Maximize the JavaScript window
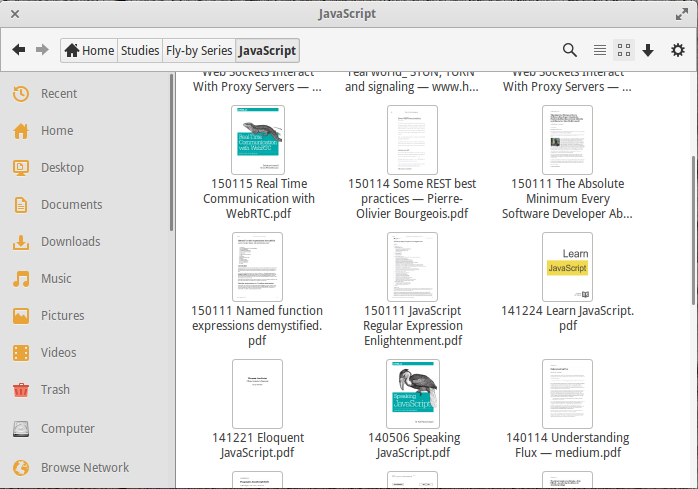The height and width of the screenshot is (489, 698). tap(682, 14)
